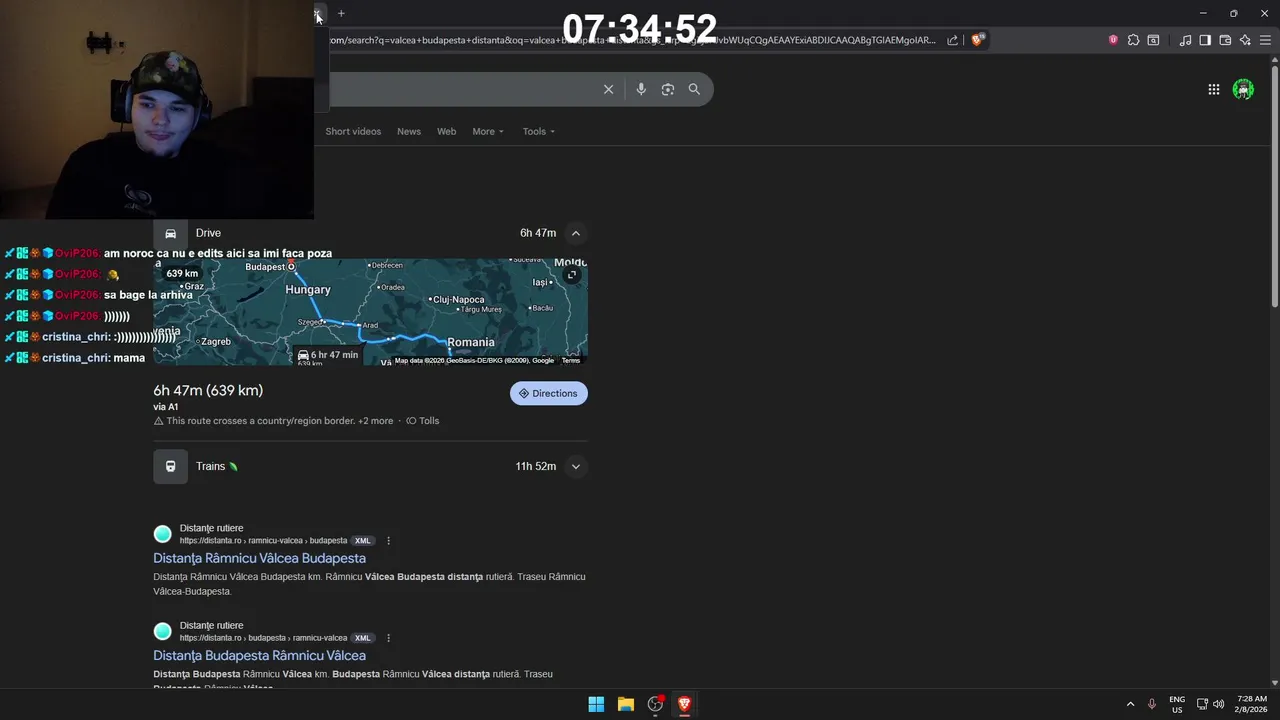Click the ENG US language indicator

point(1177,704)
